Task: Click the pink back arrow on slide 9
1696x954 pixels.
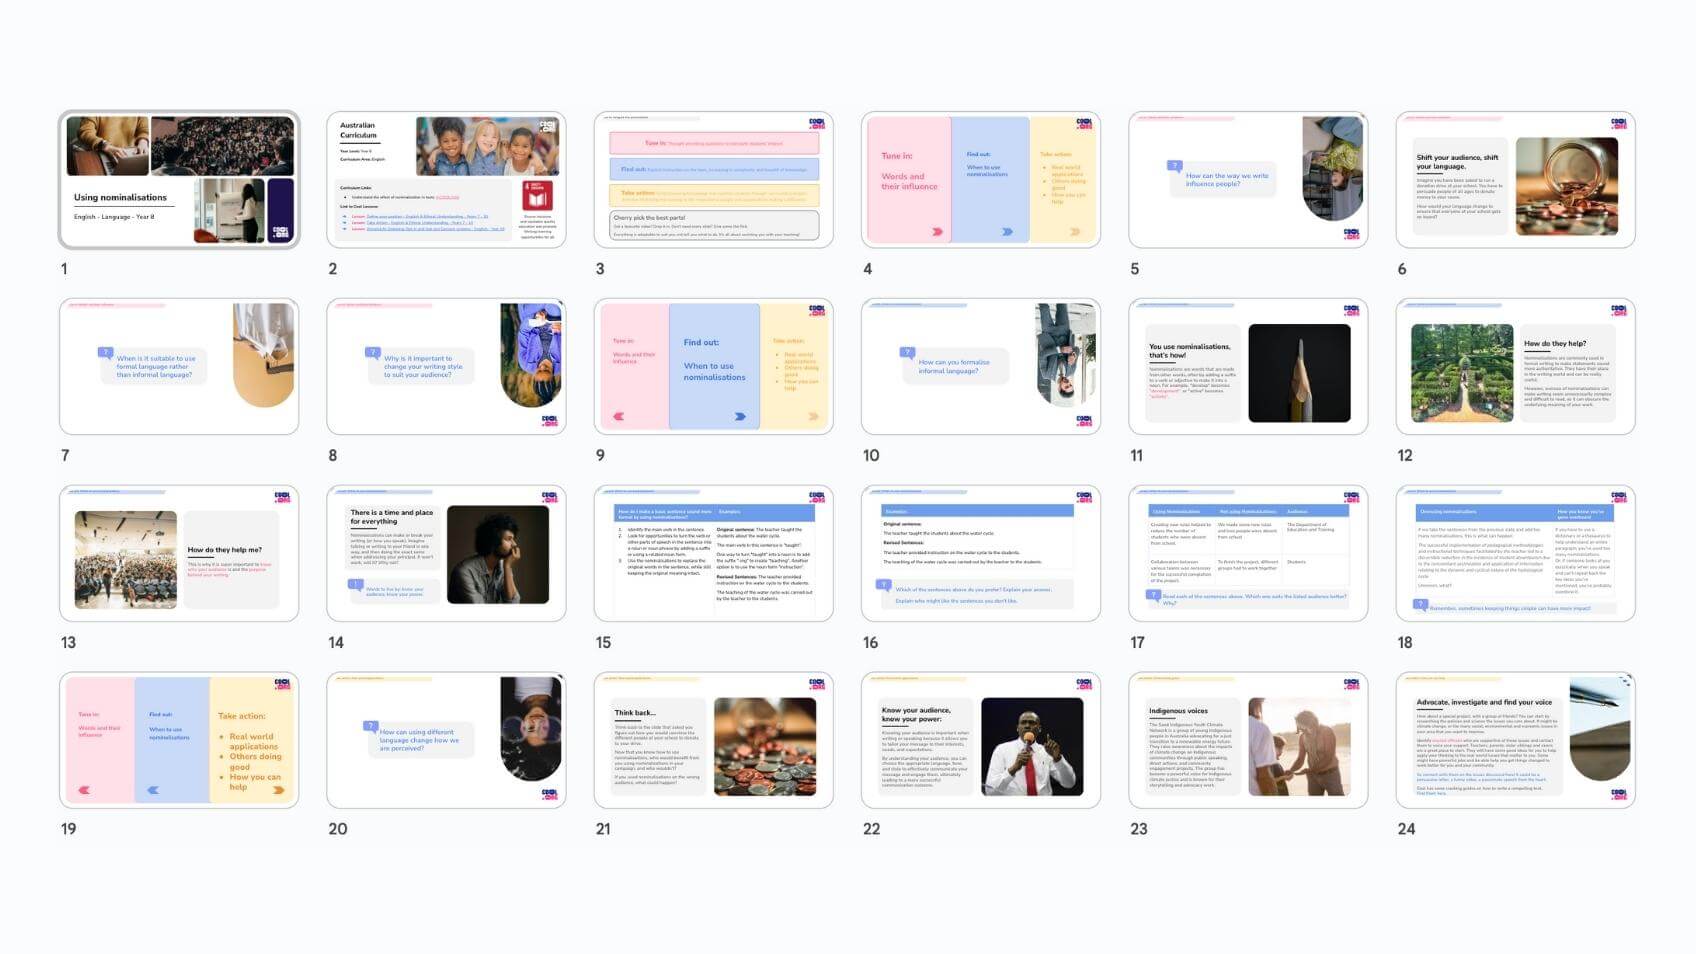Action: click(618, 416)
